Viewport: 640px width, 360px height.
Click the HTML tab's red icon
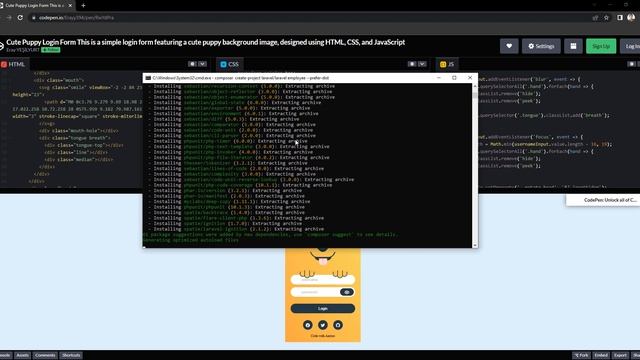coord(4,64)
